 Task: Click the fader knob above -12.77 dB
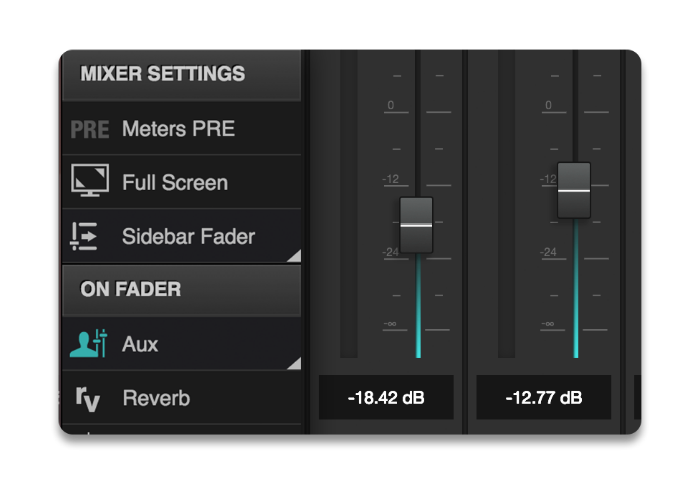[574, 189]
